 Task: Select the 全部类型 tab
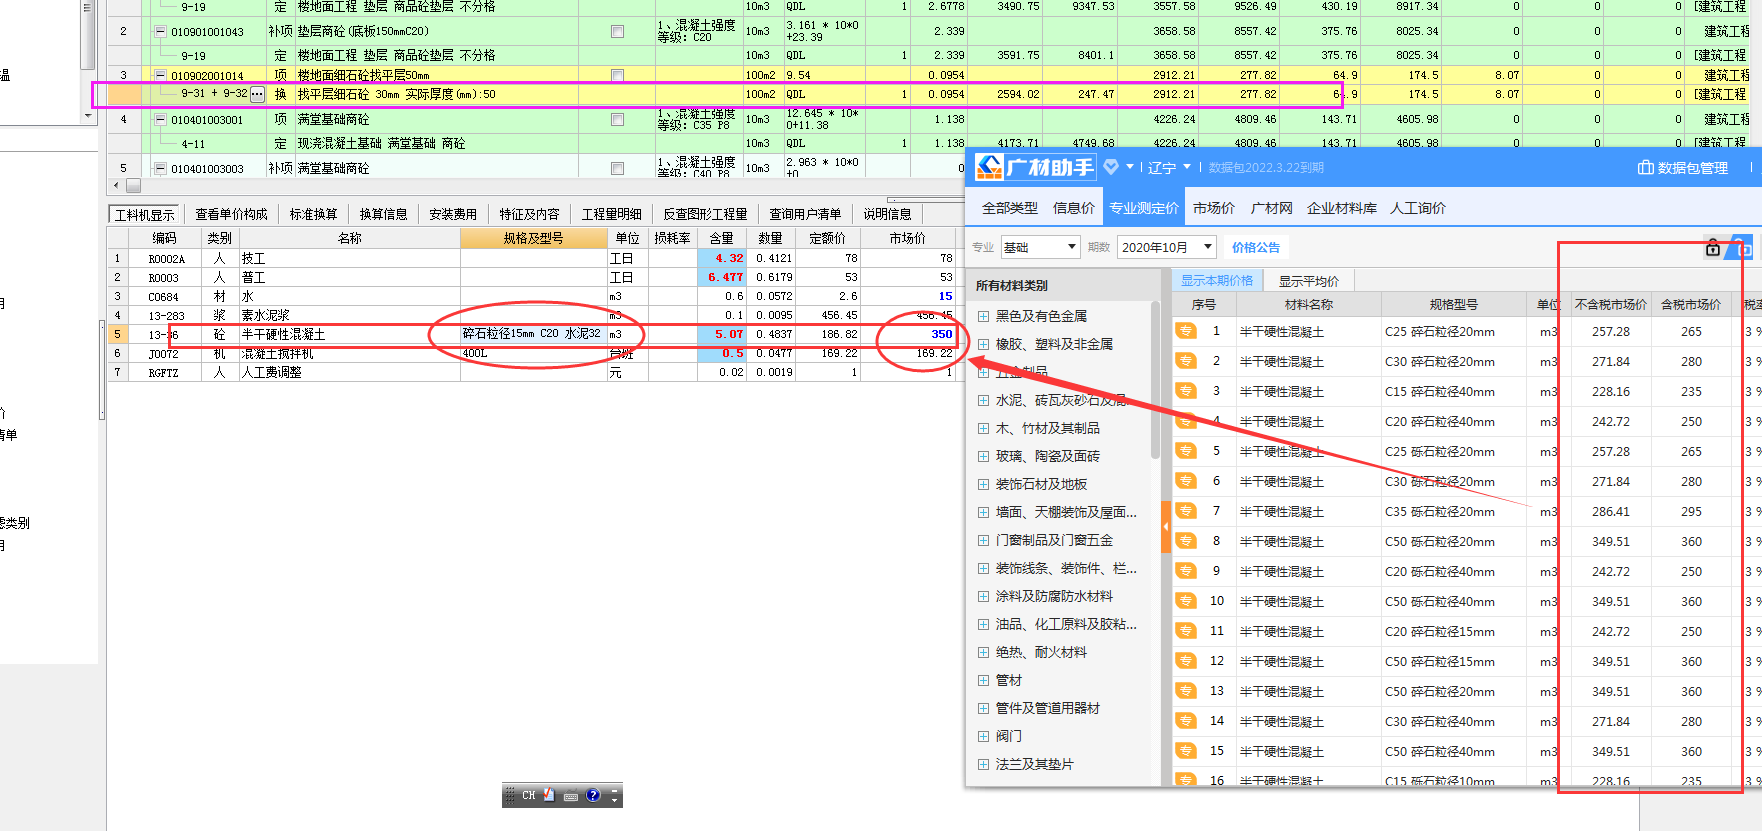pyautogui.click(x=1010, y=208)
